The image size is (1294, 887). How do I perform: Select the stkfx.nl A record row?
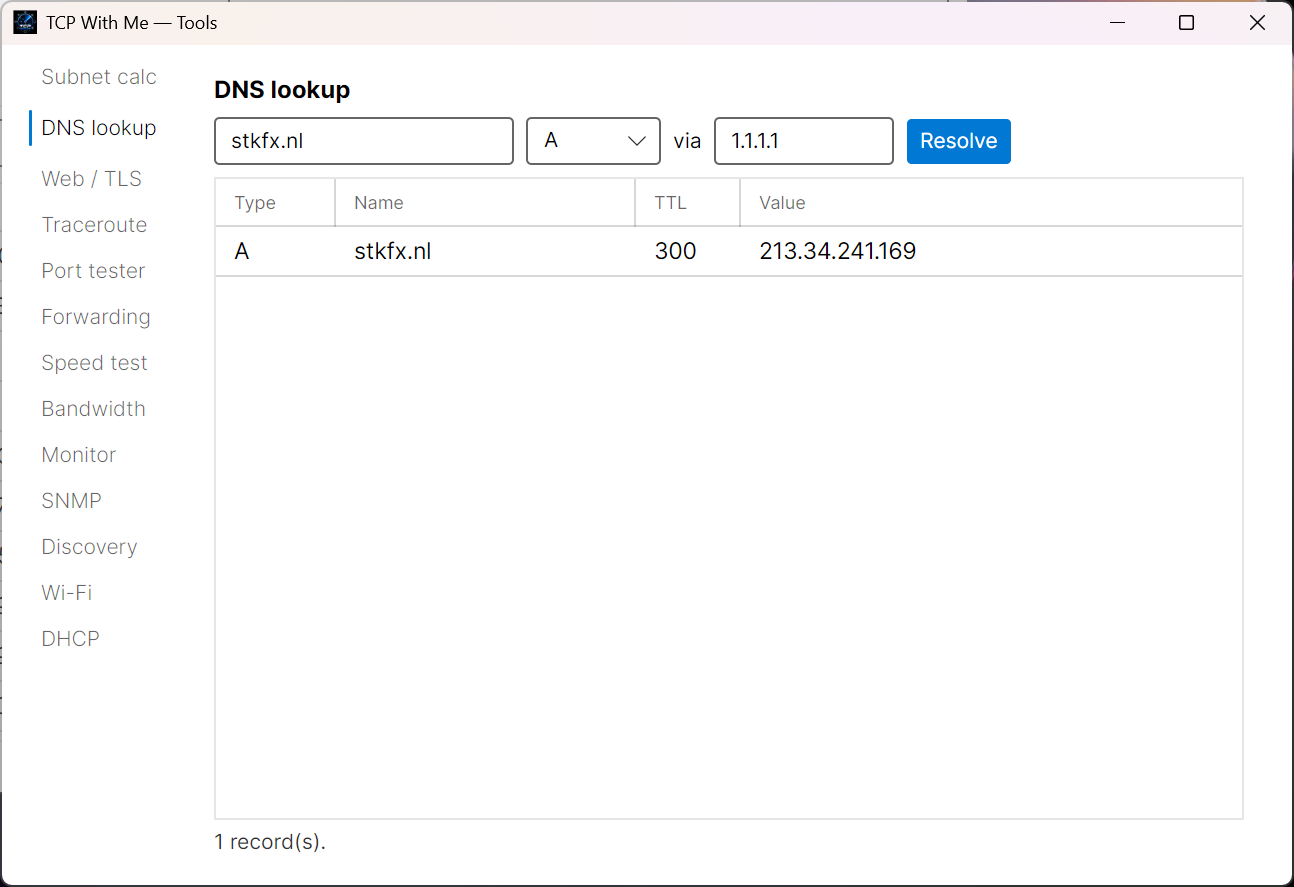coord(729,251)
